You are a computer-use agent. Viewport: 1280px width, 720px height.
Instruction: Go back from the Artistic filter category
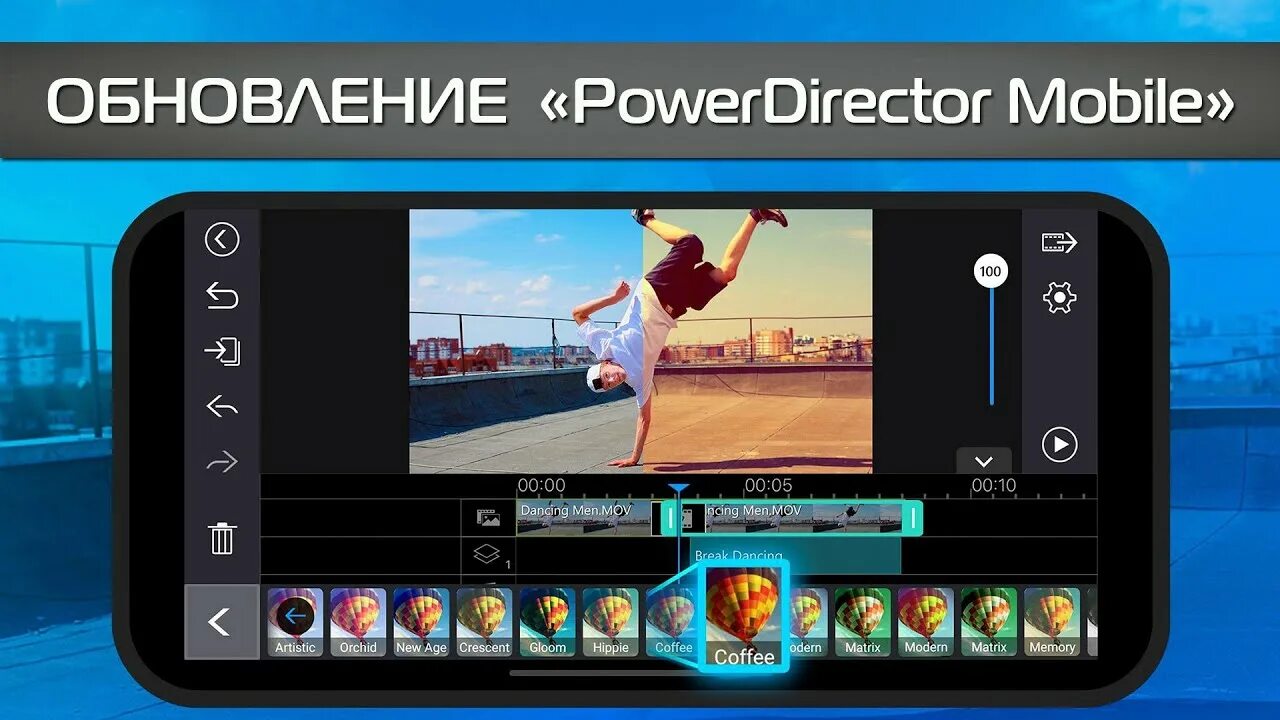295,622
